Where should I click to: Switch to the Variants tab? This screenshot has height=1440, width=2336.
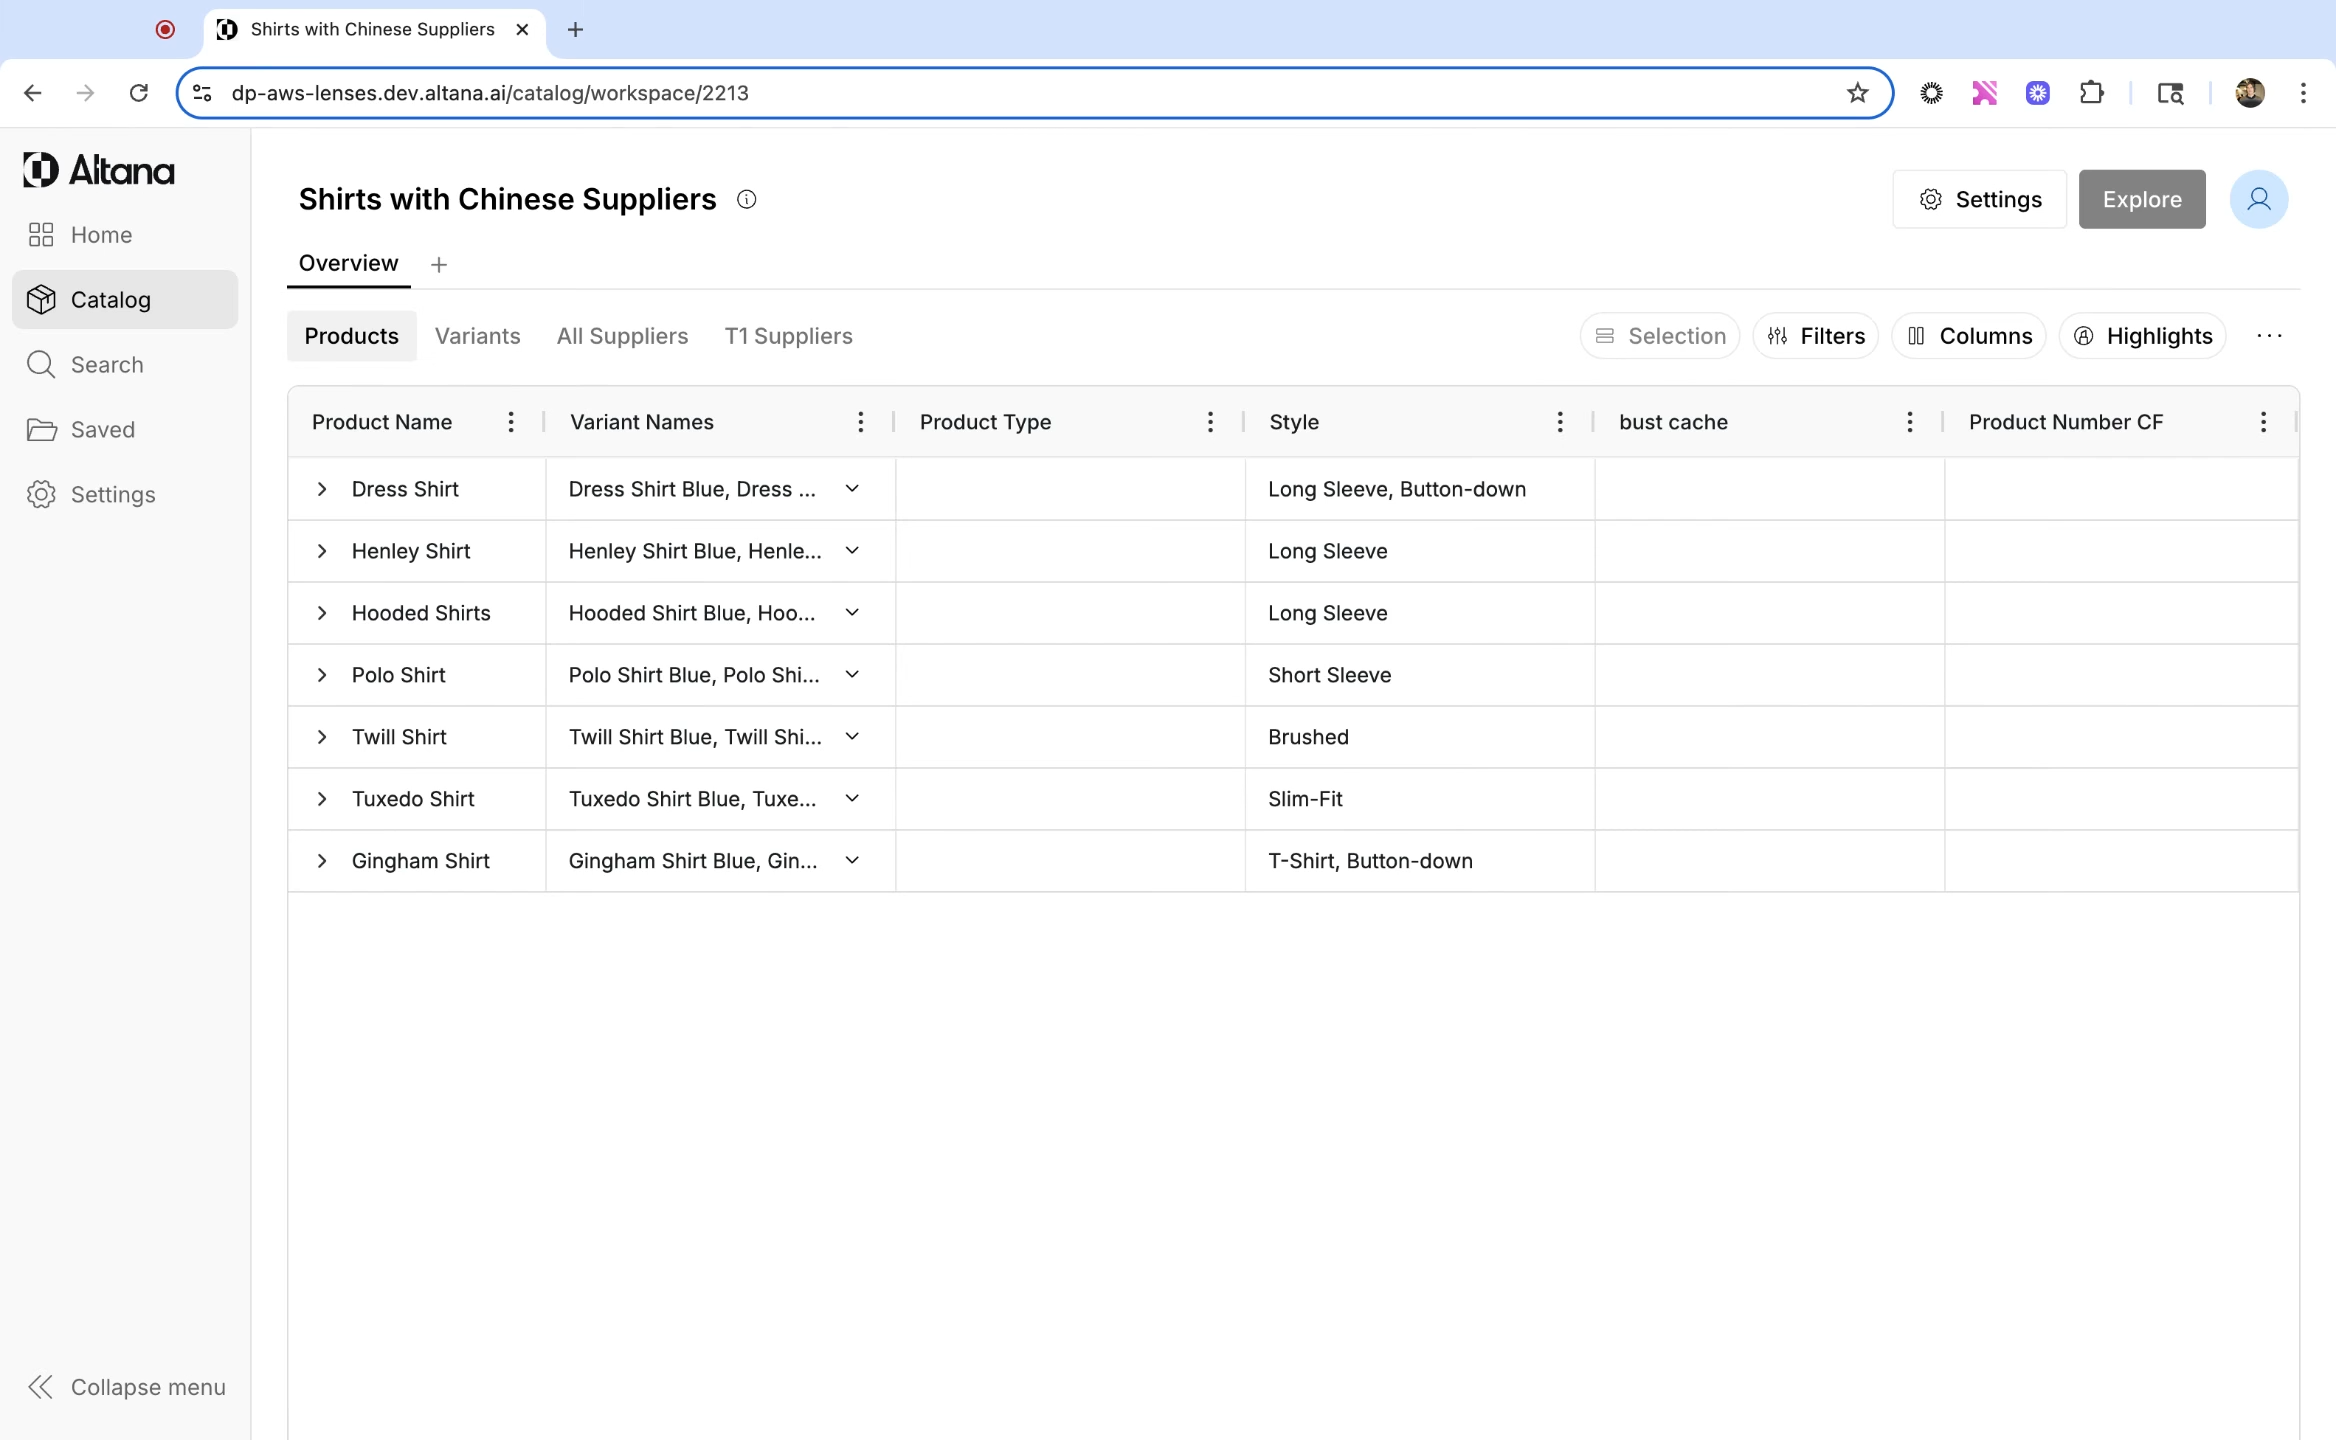(x=477, y=336)
